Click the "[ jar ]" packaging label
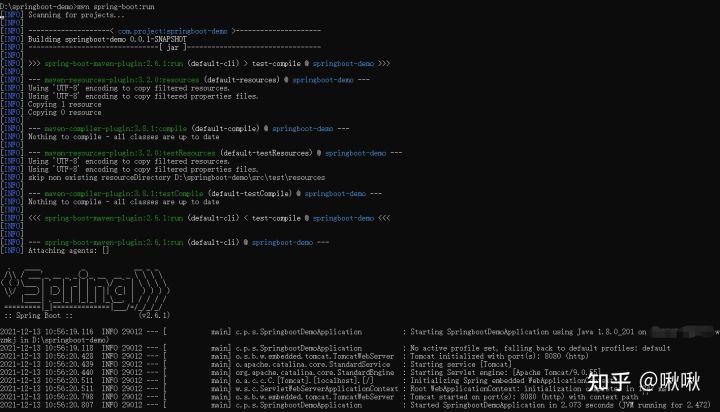720x412 pixels. click(x=173, y=47)
